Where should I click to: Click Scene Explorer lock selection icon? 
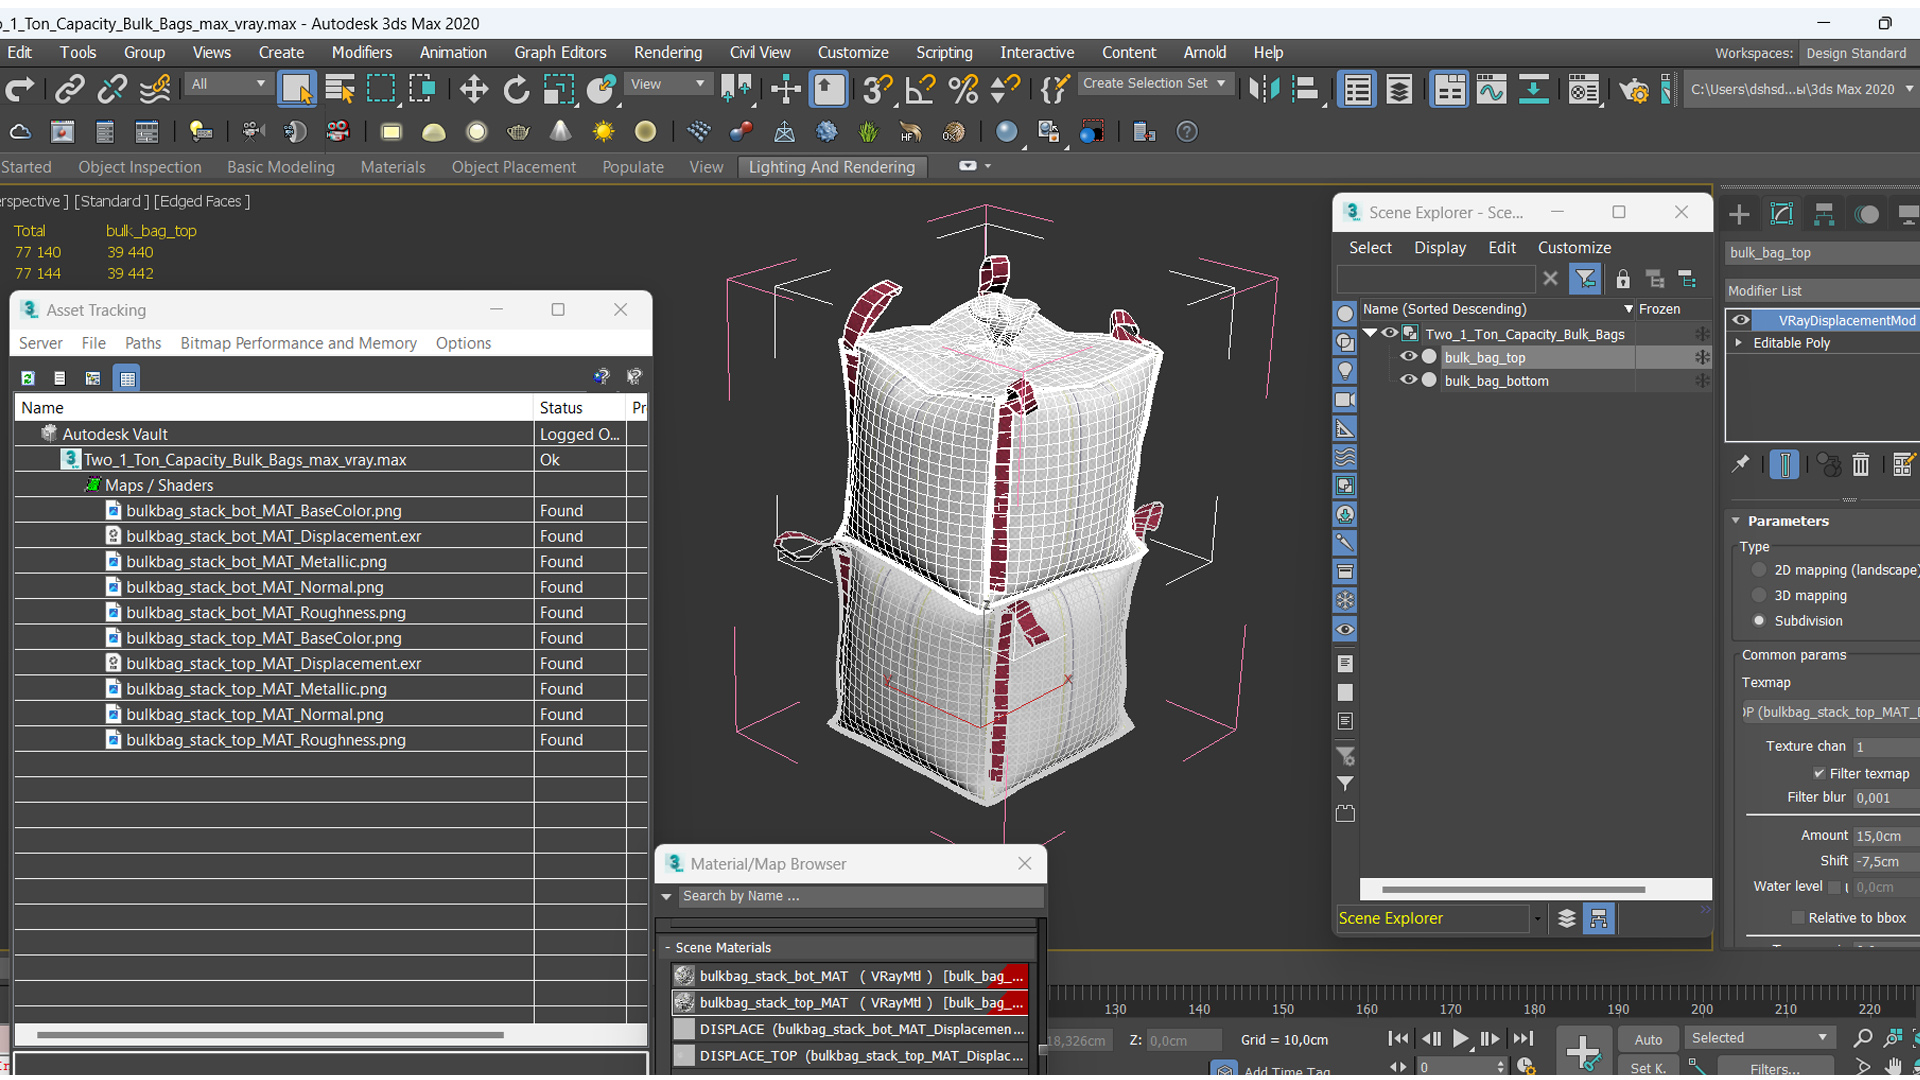(x=1623, y=279)
